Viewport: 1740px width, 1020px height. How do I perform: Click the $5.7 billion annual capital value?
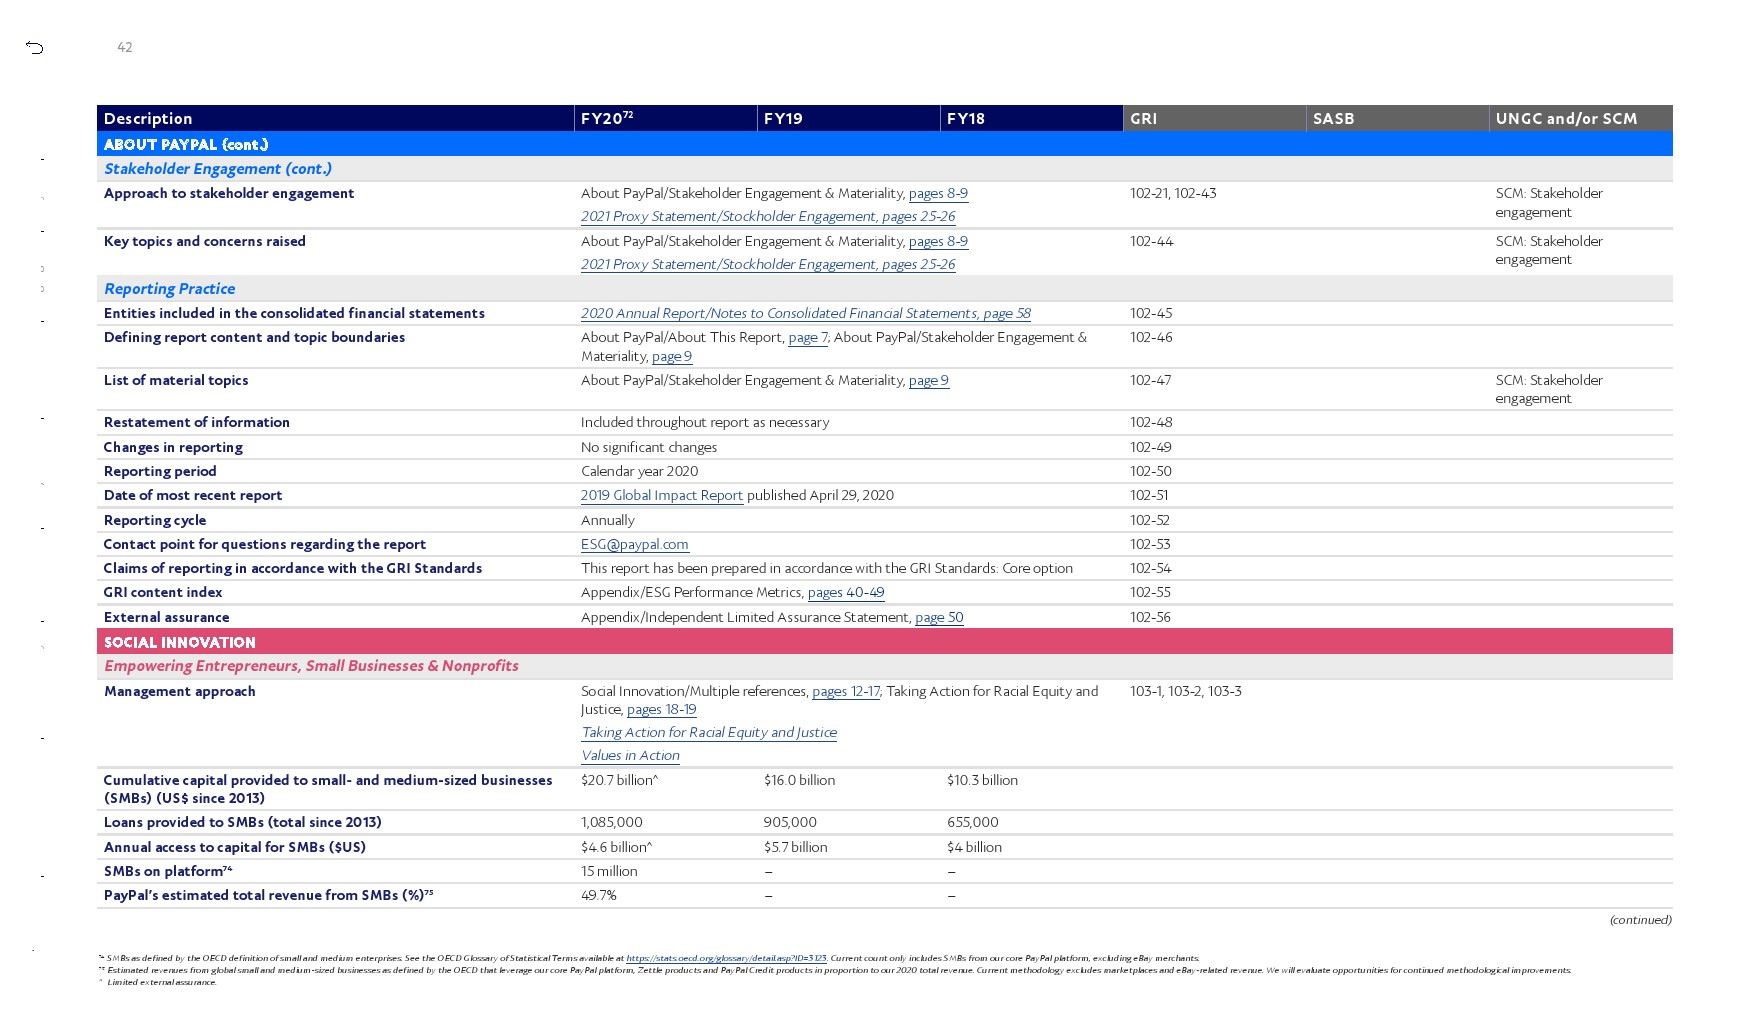click(x=796, y=848)
